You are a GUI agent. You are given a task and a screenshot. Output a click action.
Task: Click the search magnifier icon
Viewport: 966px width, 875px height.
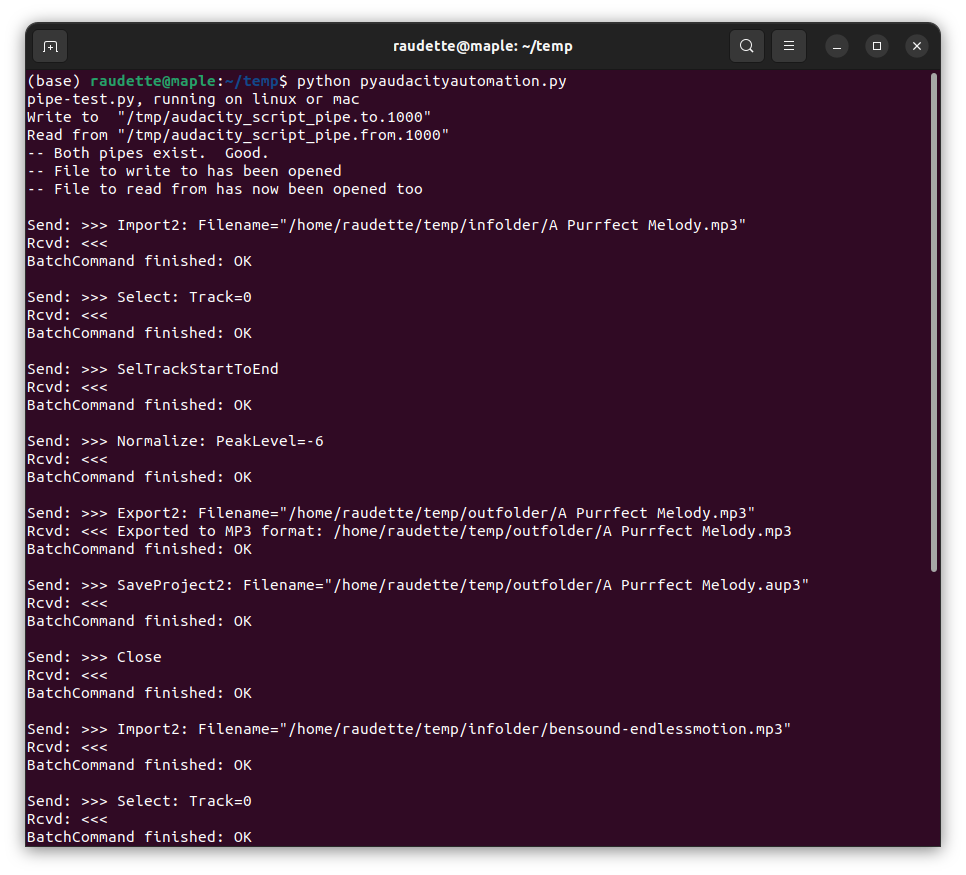tap(747, 46)
